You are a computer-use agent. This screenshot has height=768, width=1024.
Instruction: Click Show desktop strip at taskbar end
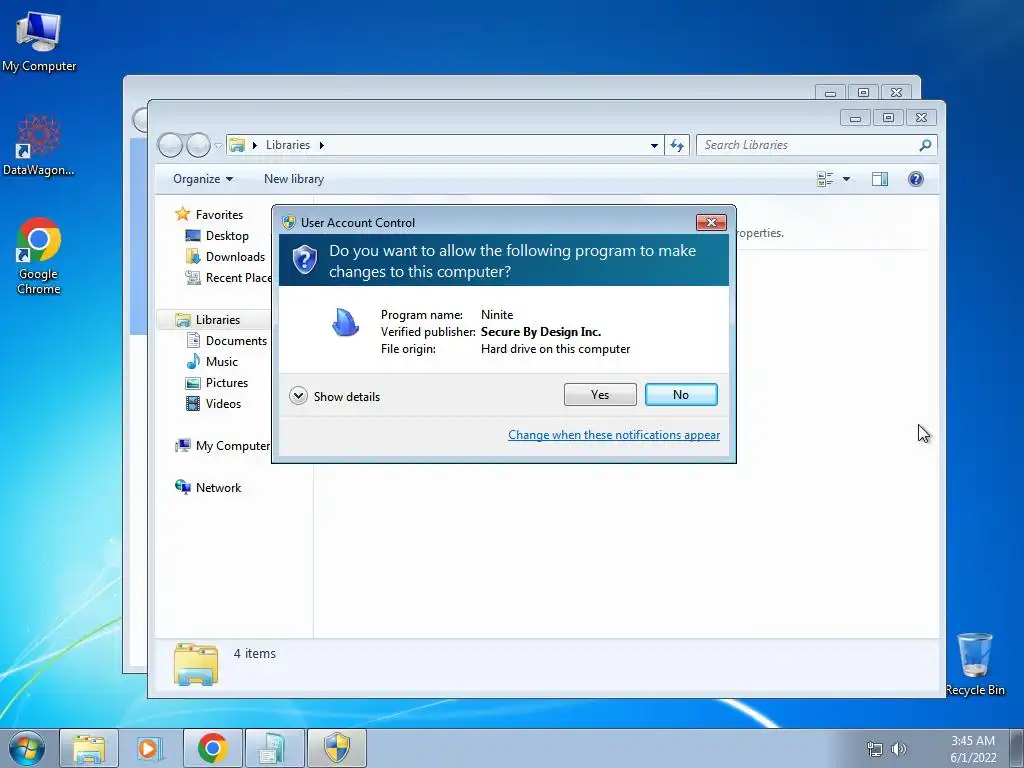coord(1017,748)
